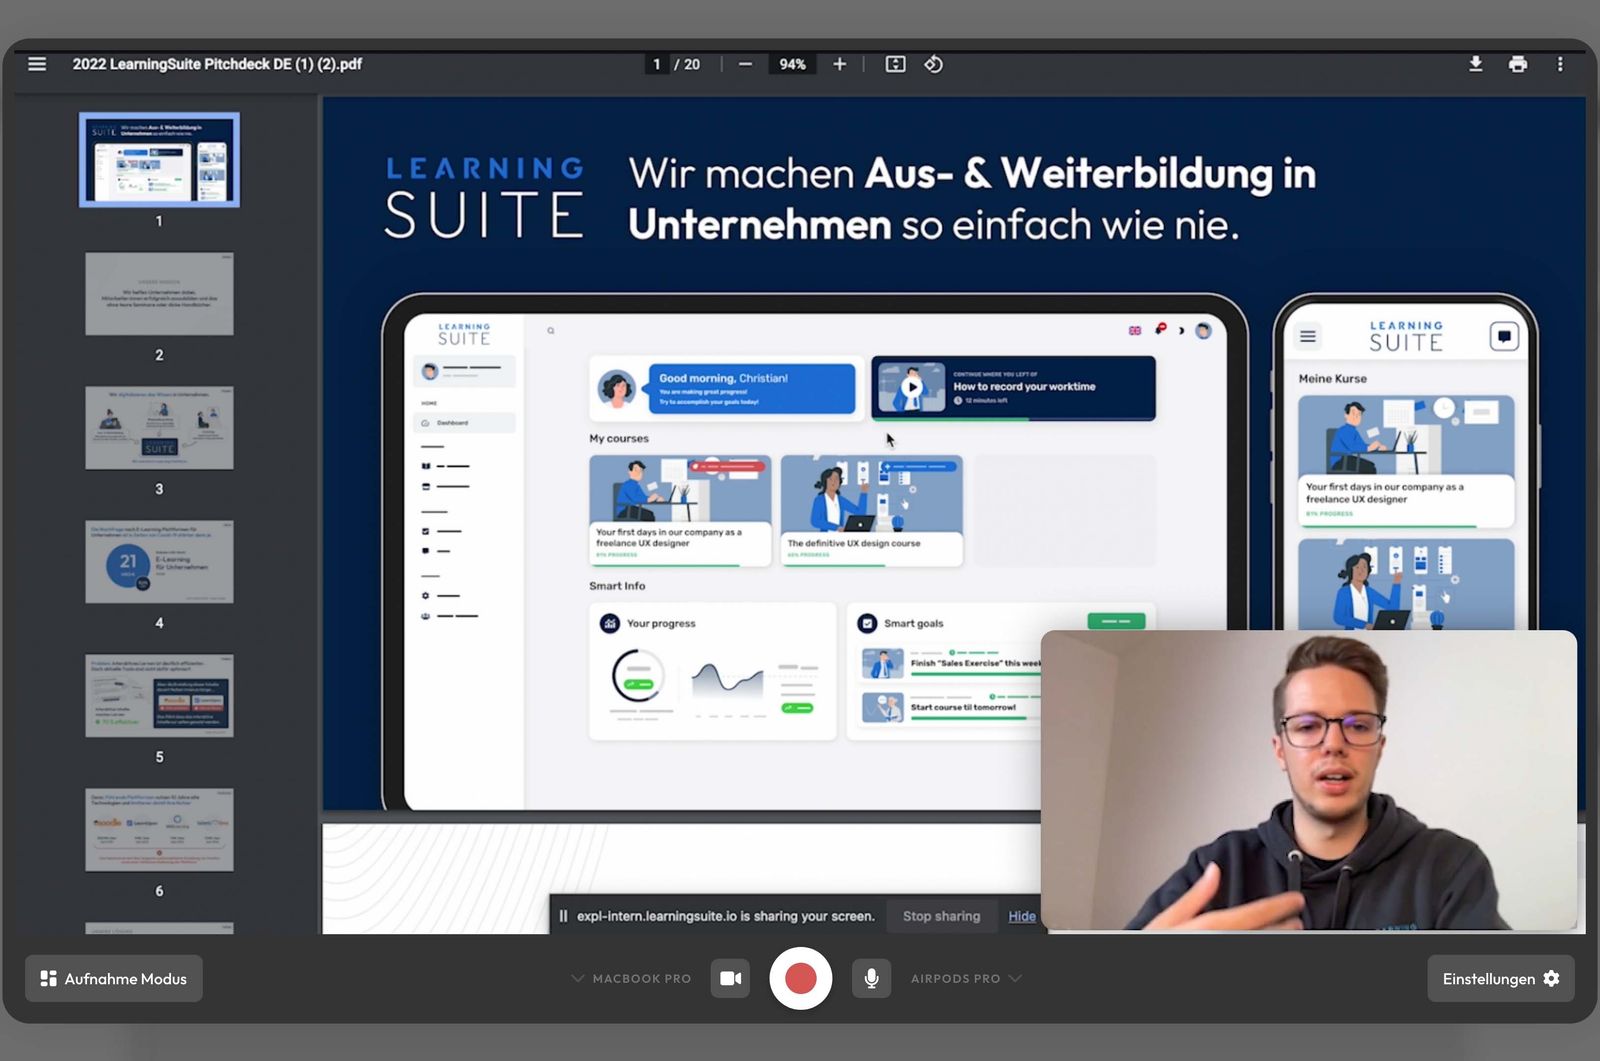Toggle the camera on or off
The image size is (1600, 1061).
(730, 978)
